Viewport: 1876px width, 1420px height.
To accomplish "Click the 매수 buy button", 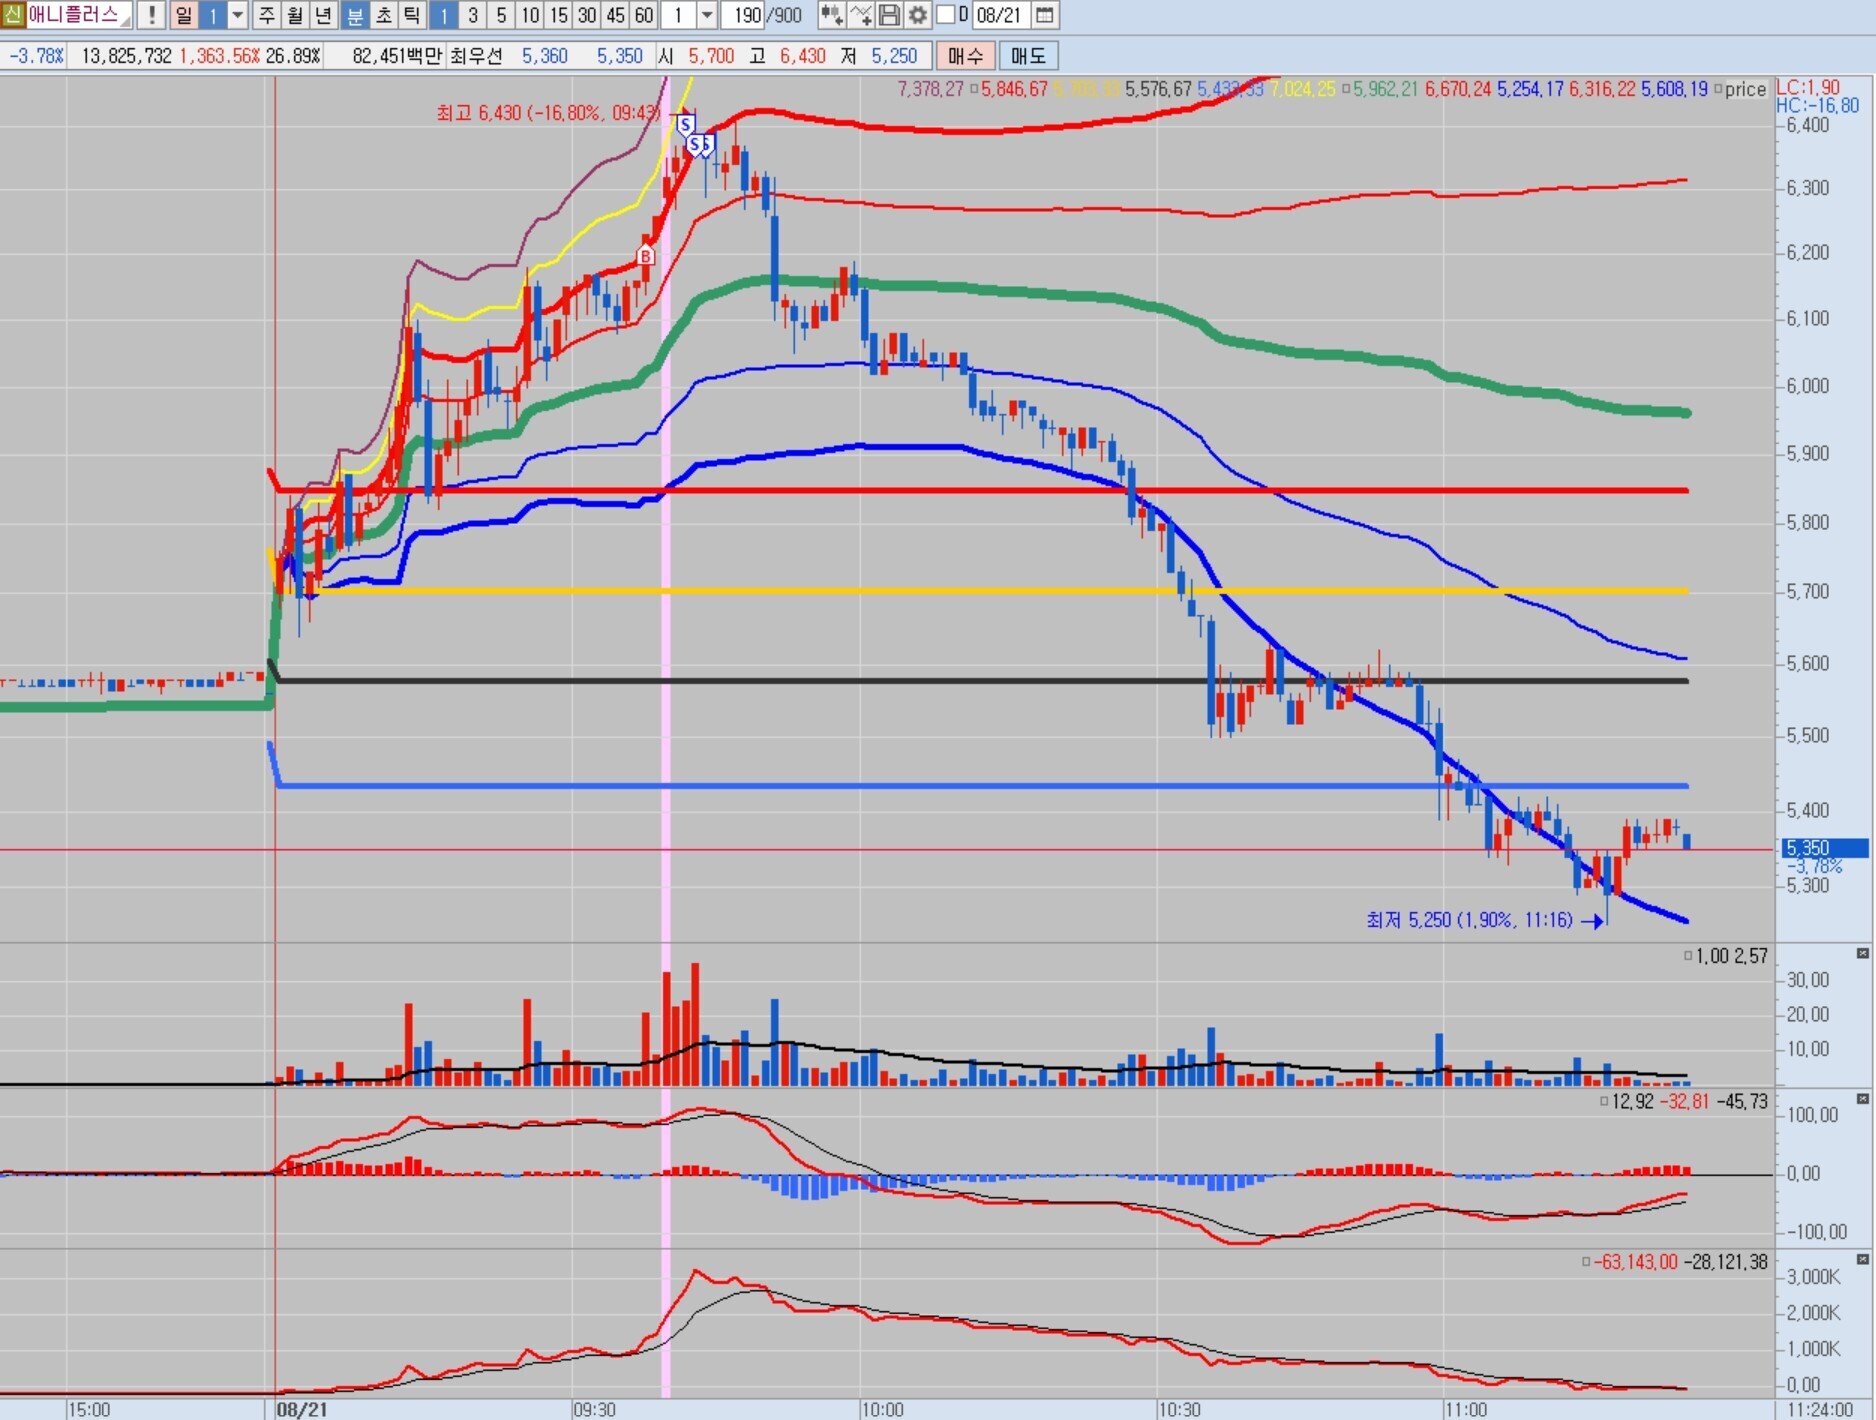I will pyautogui.click(x=966, y=56).
